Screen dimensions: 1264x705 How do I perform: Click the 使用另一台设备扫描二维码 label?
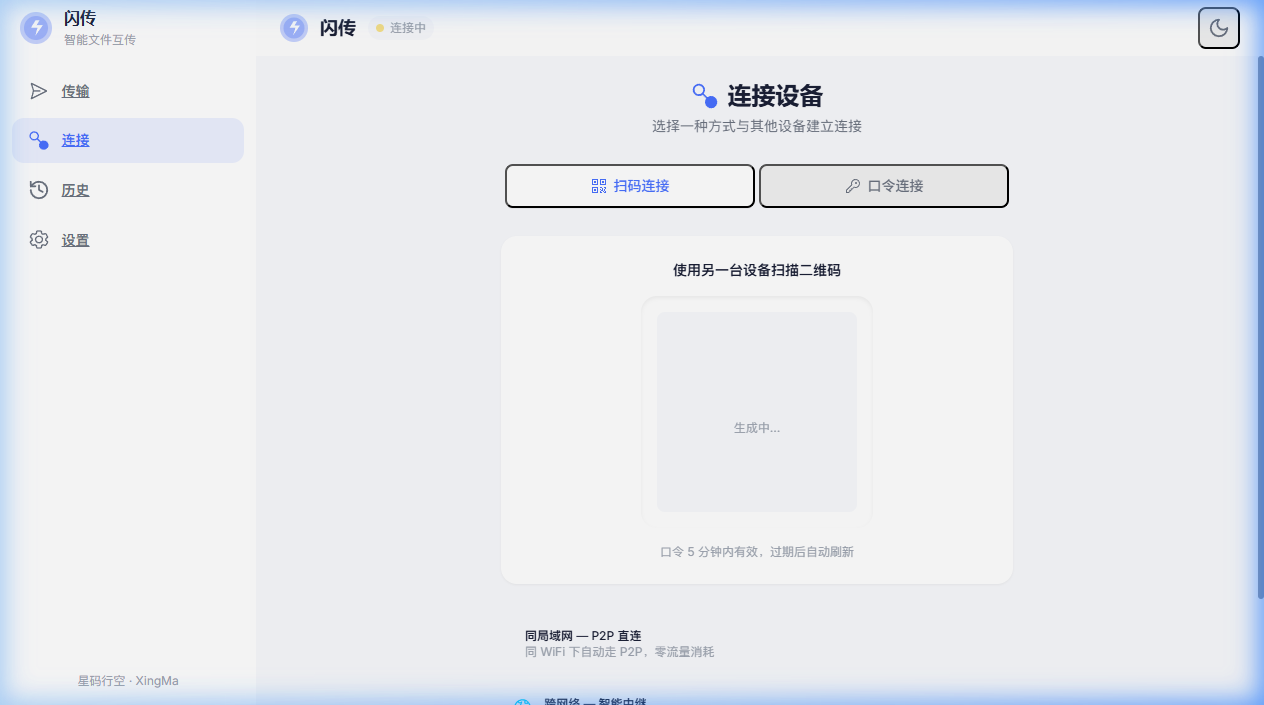tap(757, 270)
